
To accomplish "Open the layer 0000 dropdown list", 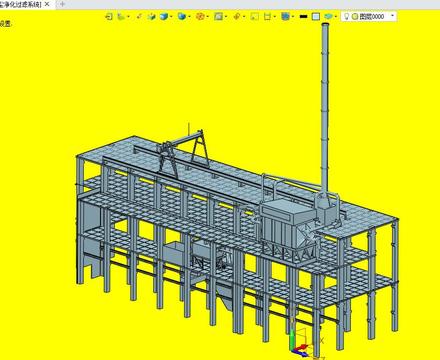I will (x=369, y=16).
